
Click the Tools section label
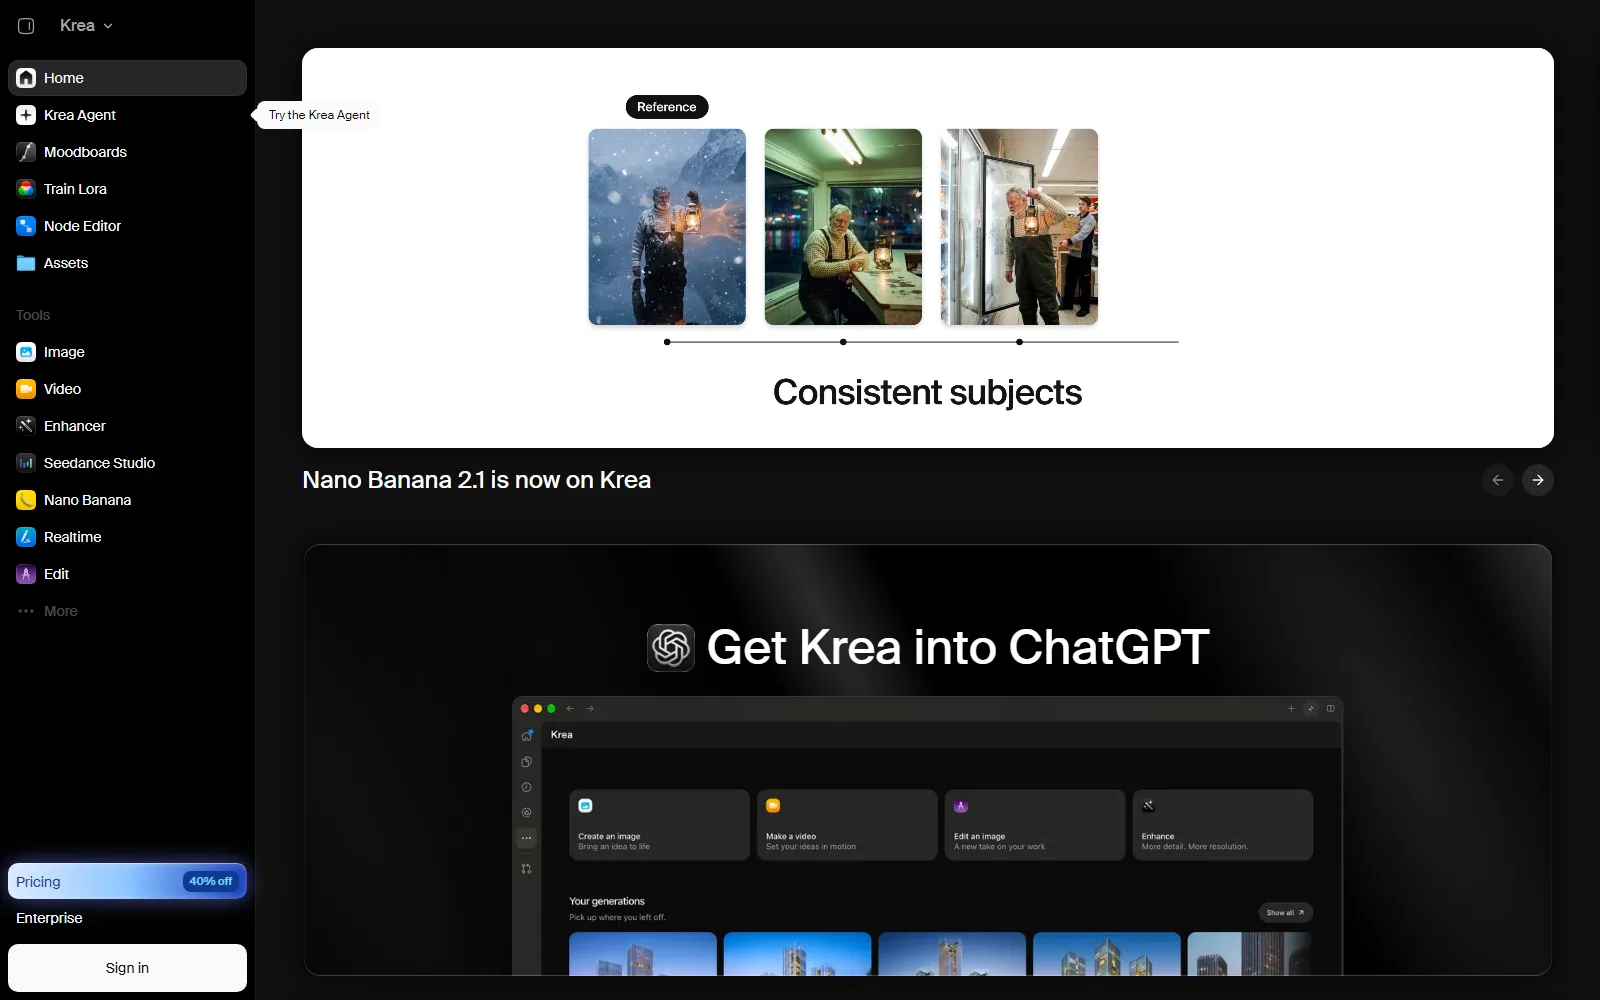(x=33, y=315)
